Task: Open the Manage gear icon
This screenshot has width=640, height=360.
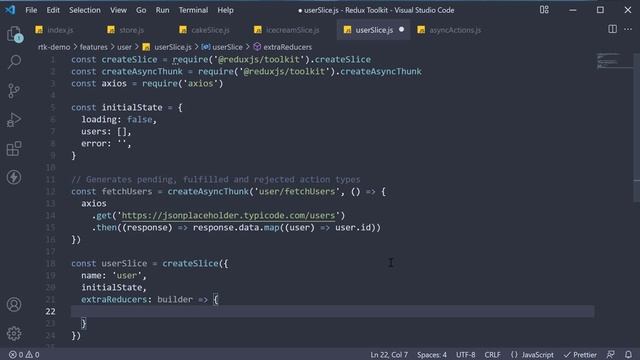Action: (x=14, y=333)
